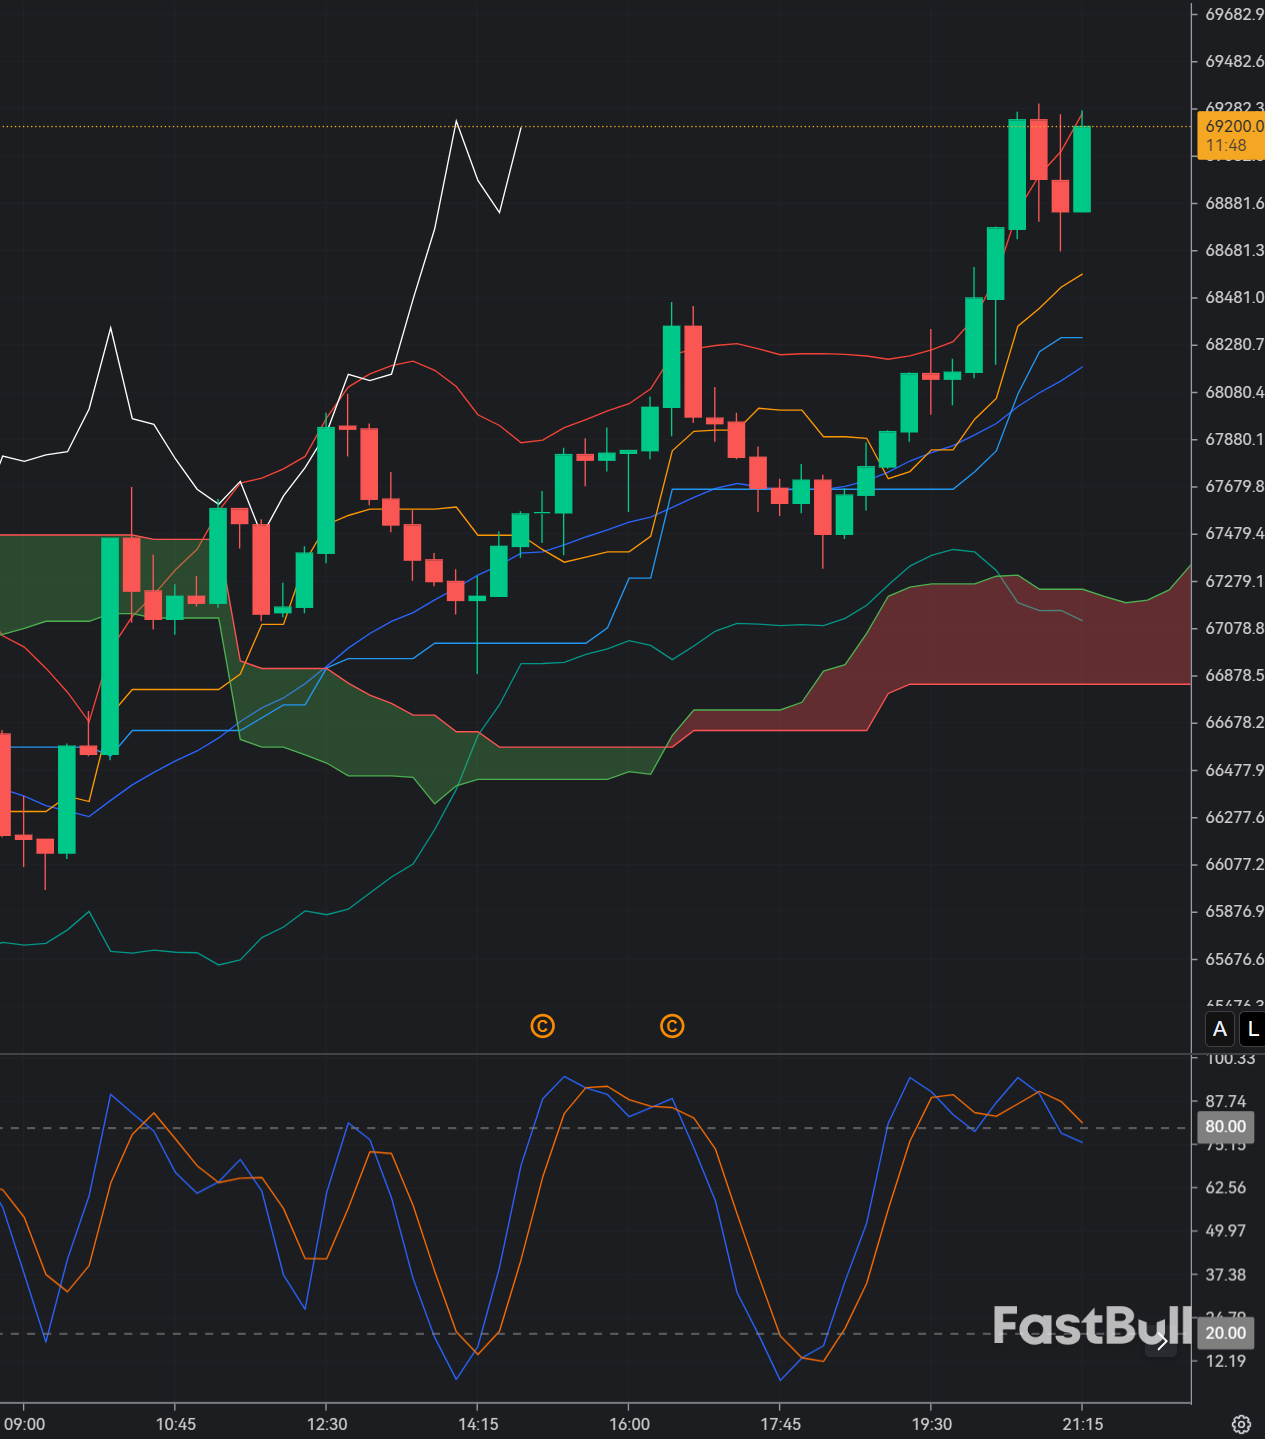Click the 21:15 label on the time axis

(x=1083, y=1424)
